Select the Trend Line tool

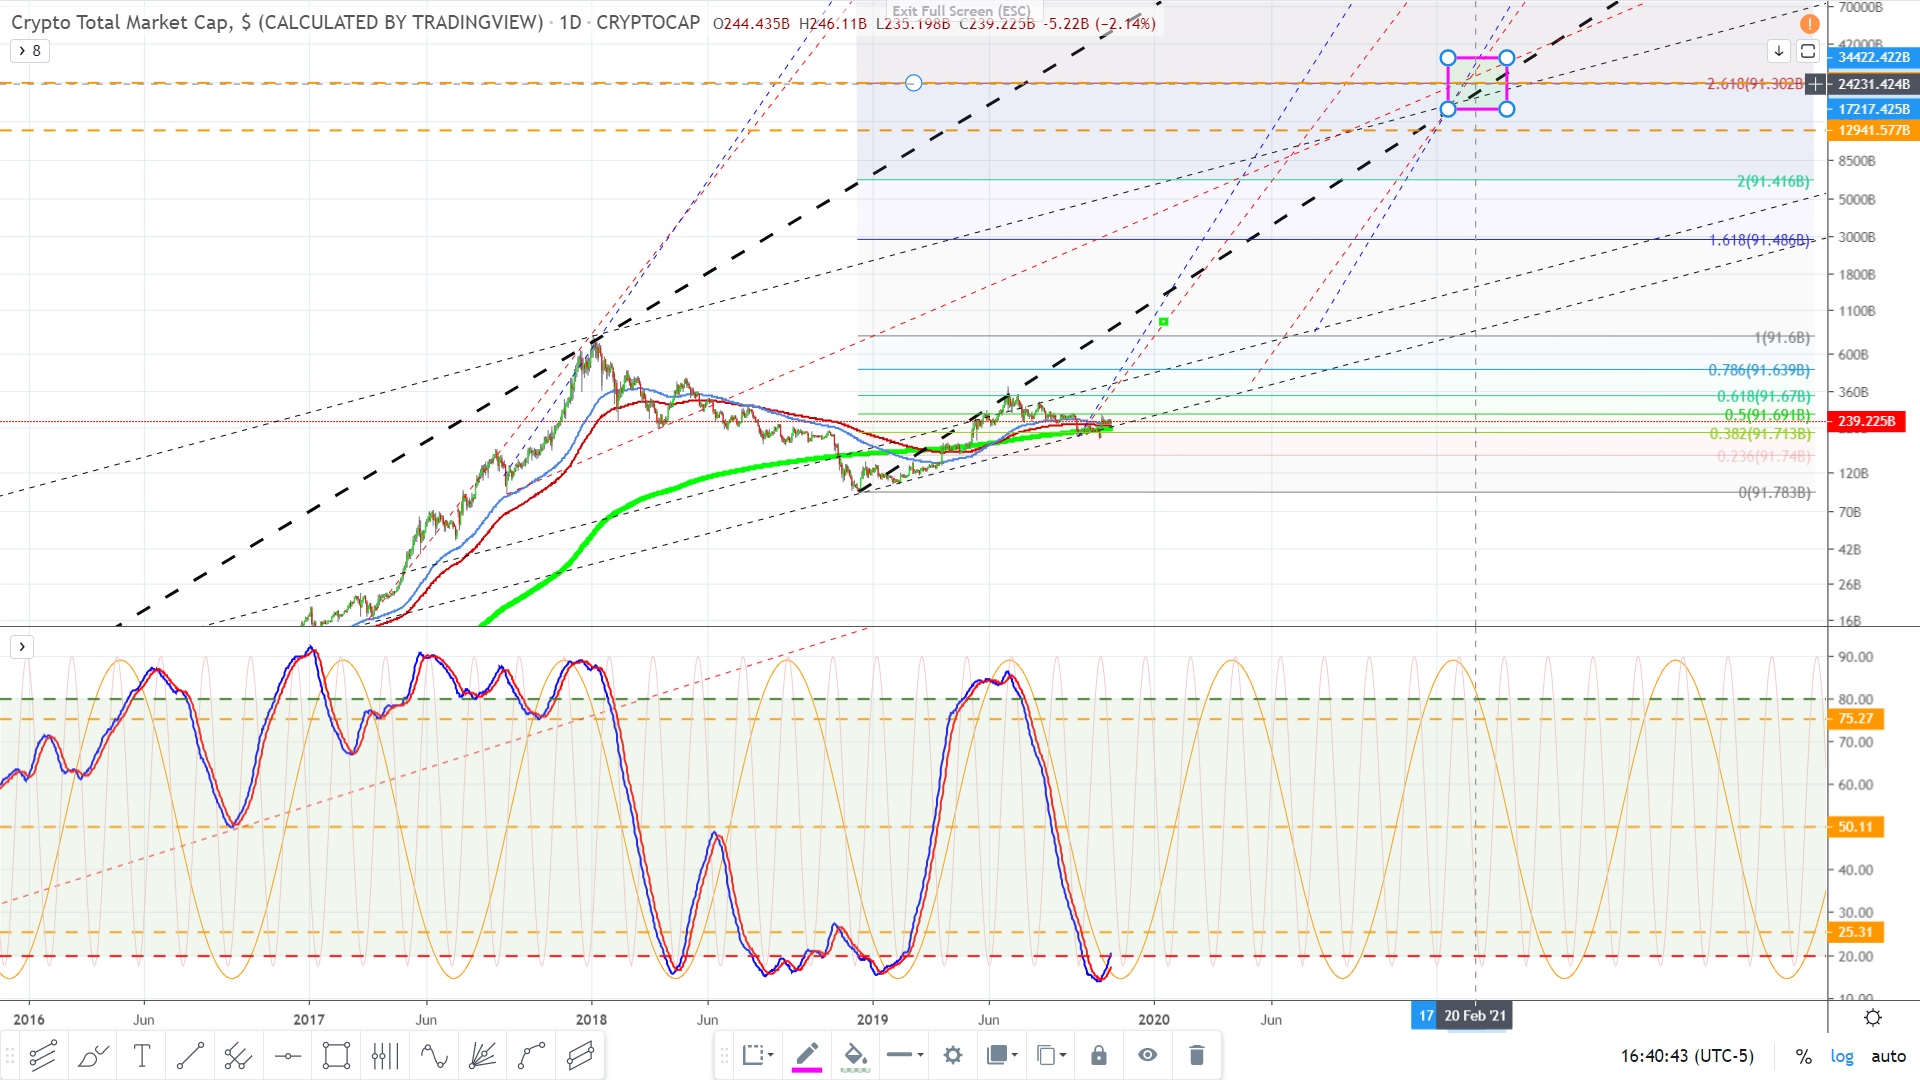pyautogui.click(x=190, y=1055)
